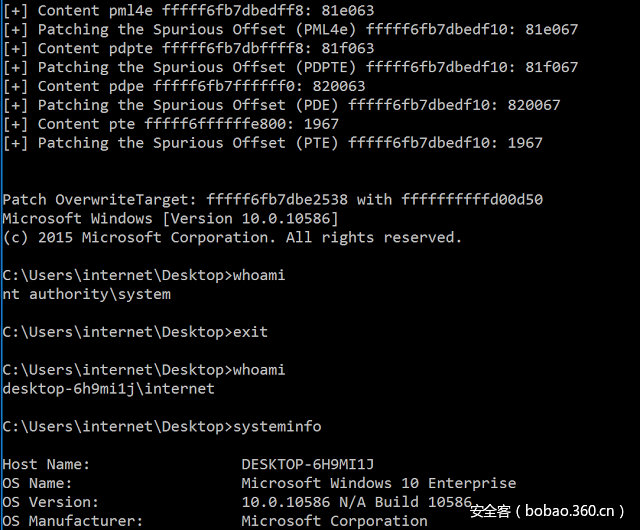Click the 'systeminfo' command text
The width and height of the screenshot is (640, 530).
277,426
